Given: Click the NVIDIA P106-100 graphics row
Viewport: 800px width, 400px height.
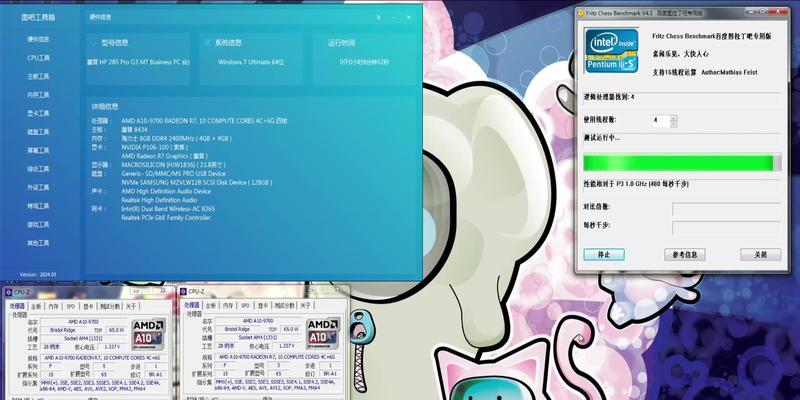Looking at the screenshot, I should (155, 147).
